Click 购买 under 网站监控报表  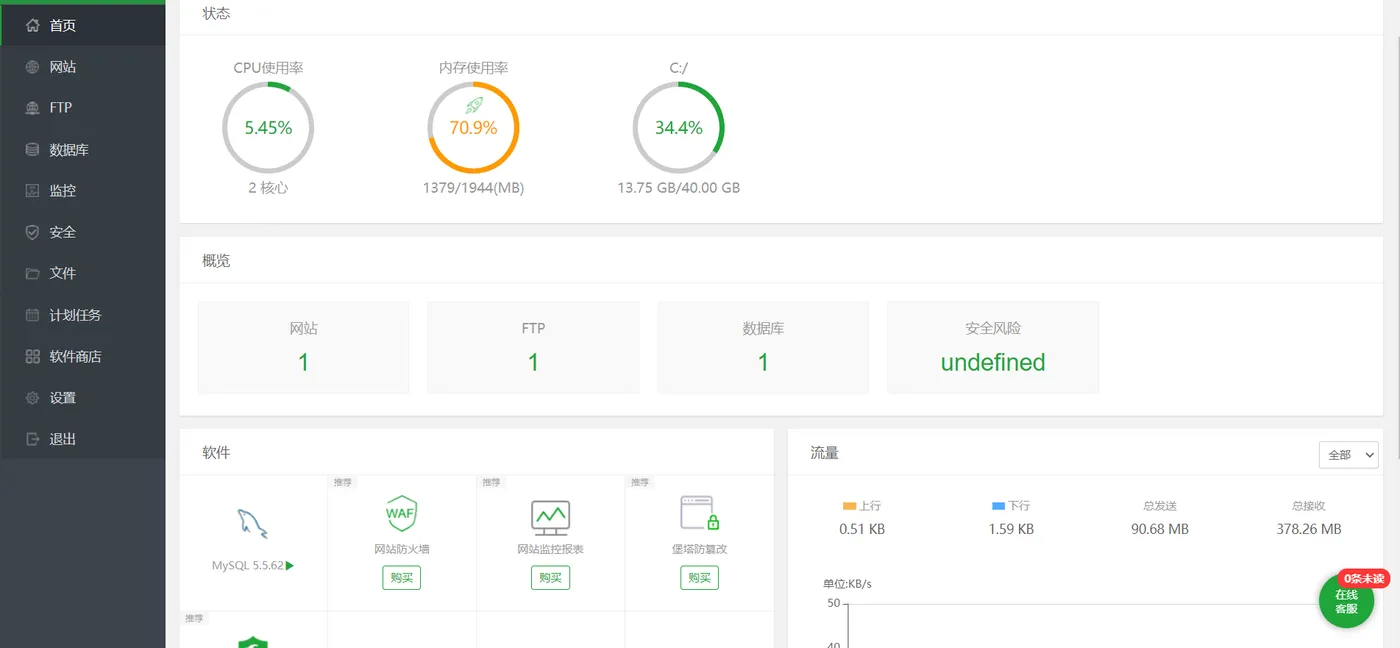550,578
